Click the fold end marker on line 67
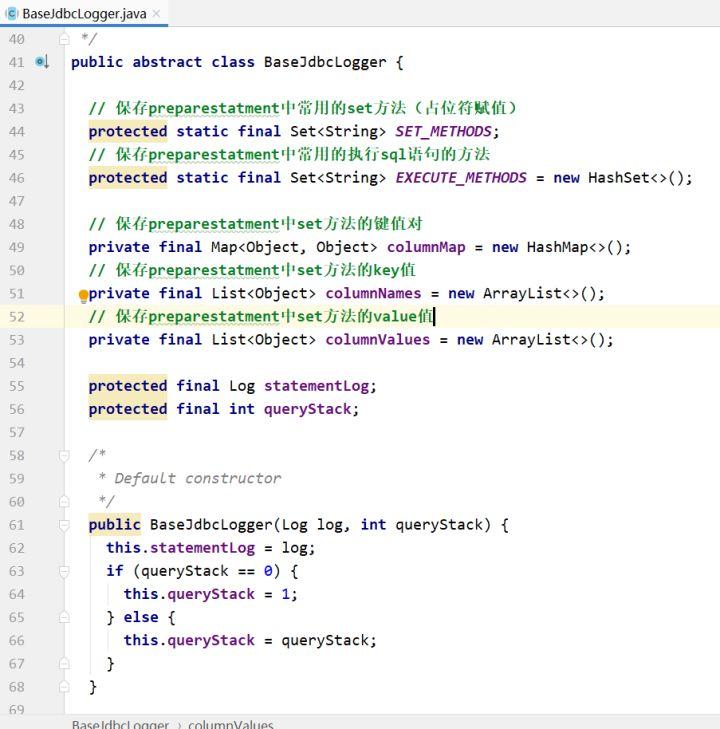Screen dimensions: 720x729 [x=64, y=663]
